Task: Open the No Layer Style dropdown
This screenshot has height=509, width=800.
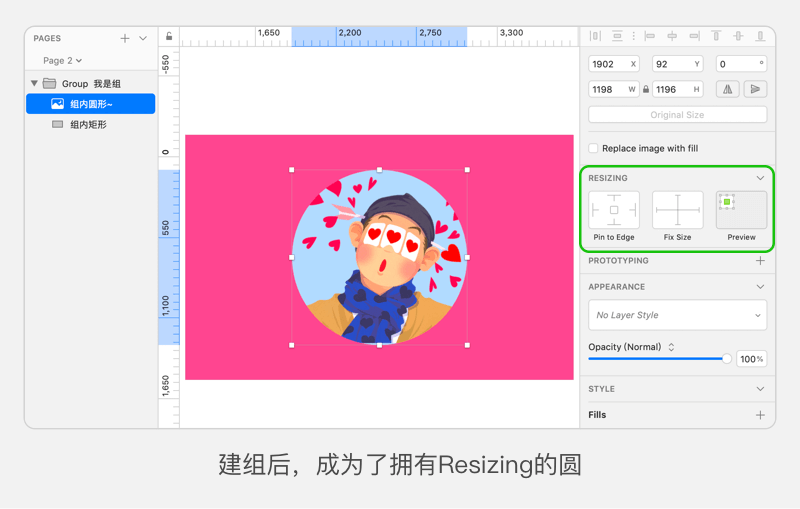Action: click(677, 315)
